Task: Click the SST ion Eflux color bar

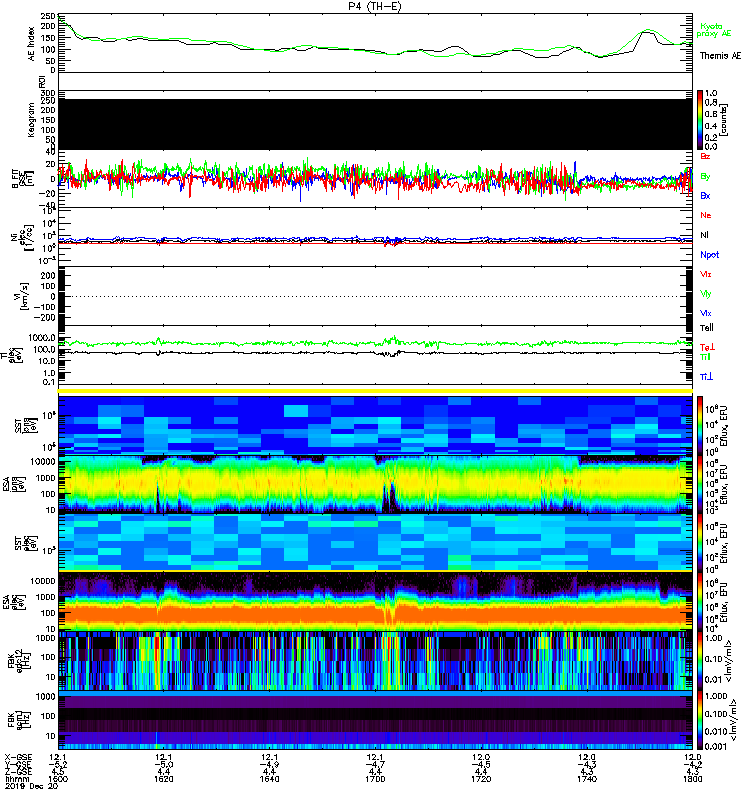Action: 700,425
